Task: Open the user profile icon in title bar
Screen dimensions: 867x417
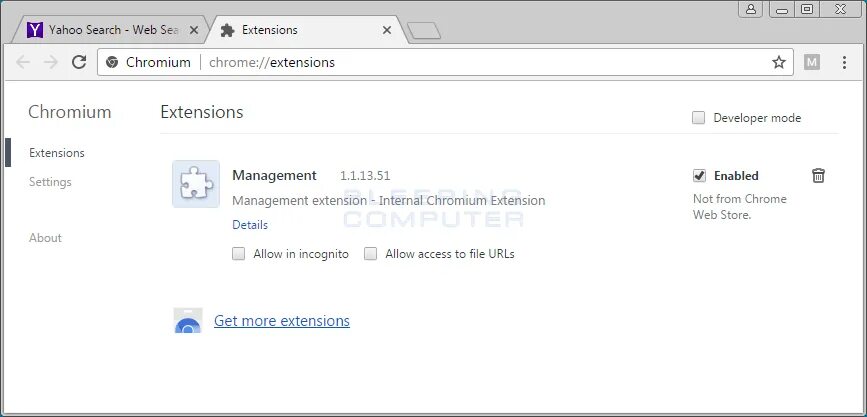Action: click(x=750, y=9)
